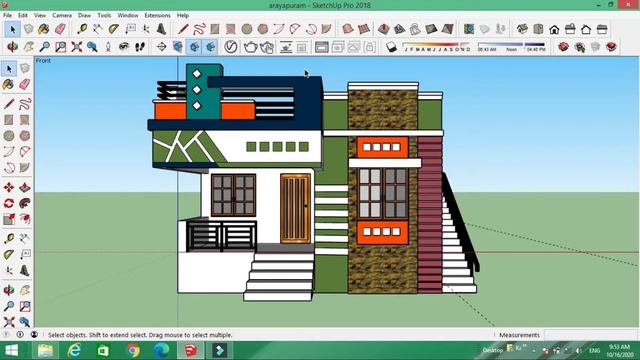Select Polygon tool in the top toolbar
This screenshot has width=640, height=360.
coord(263,29)
